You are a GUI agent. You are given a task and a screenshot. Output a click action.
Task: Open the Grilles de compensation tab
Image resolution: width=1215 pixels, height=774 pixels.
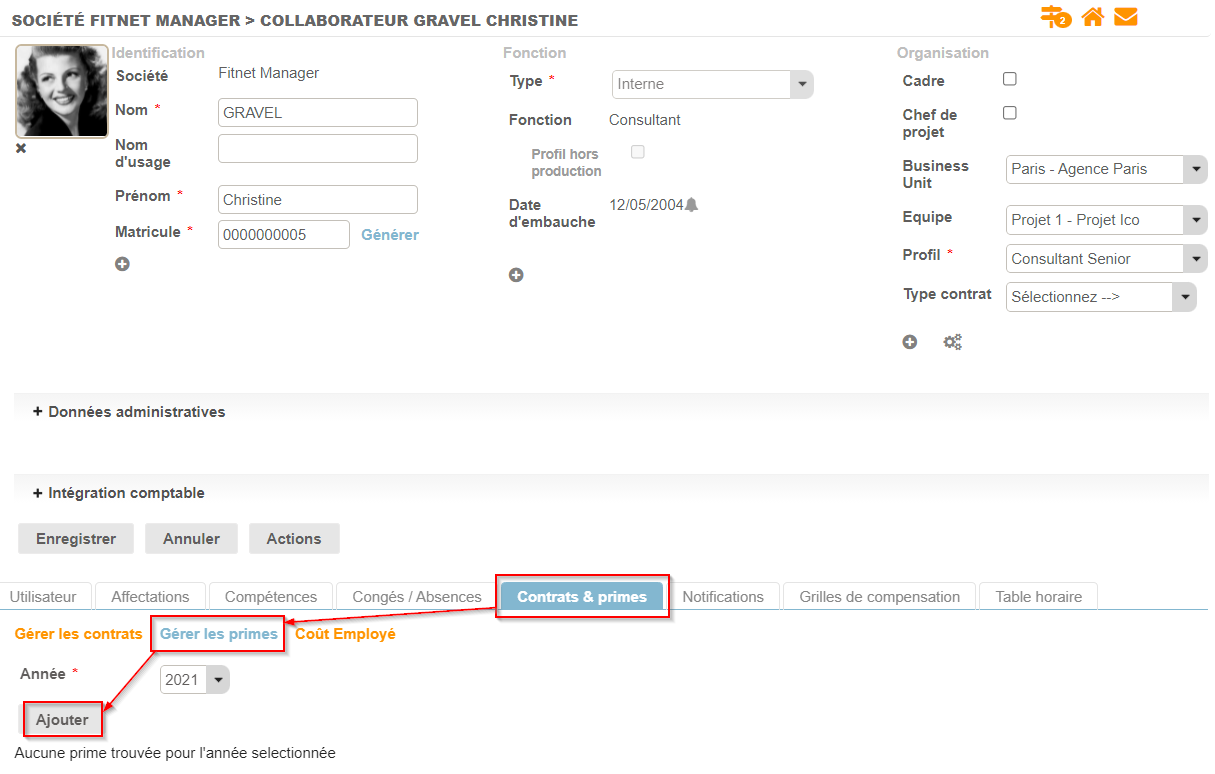pos(879,597)
